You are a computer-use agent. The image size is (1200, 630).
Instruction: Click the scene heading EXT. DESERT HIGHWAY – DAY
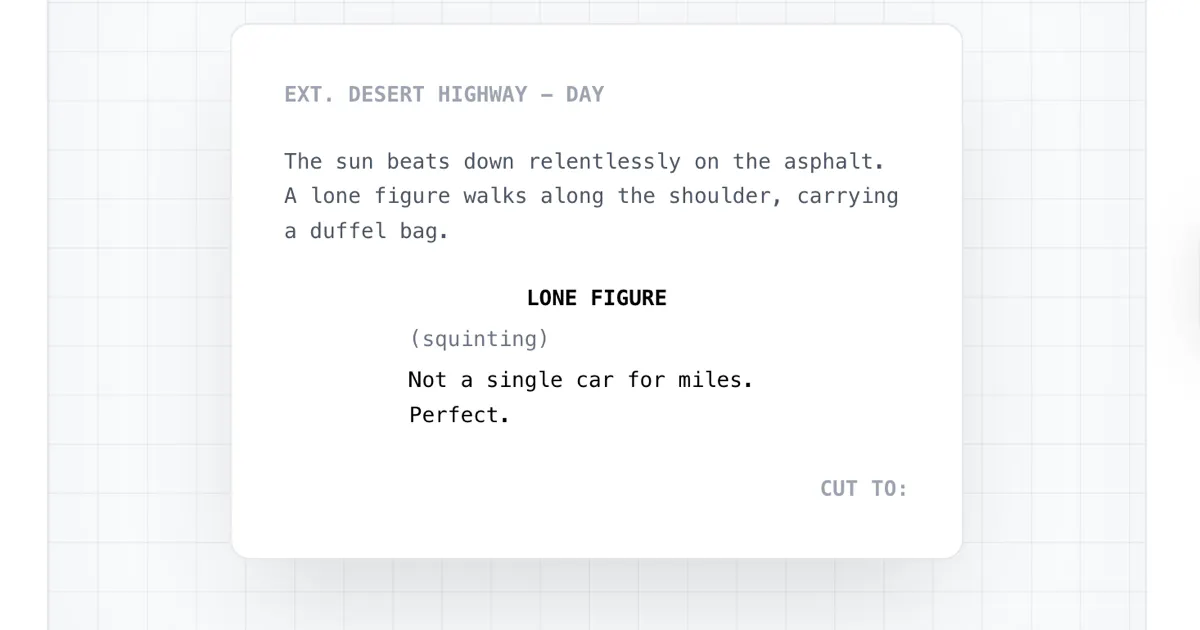click(444, 95)
